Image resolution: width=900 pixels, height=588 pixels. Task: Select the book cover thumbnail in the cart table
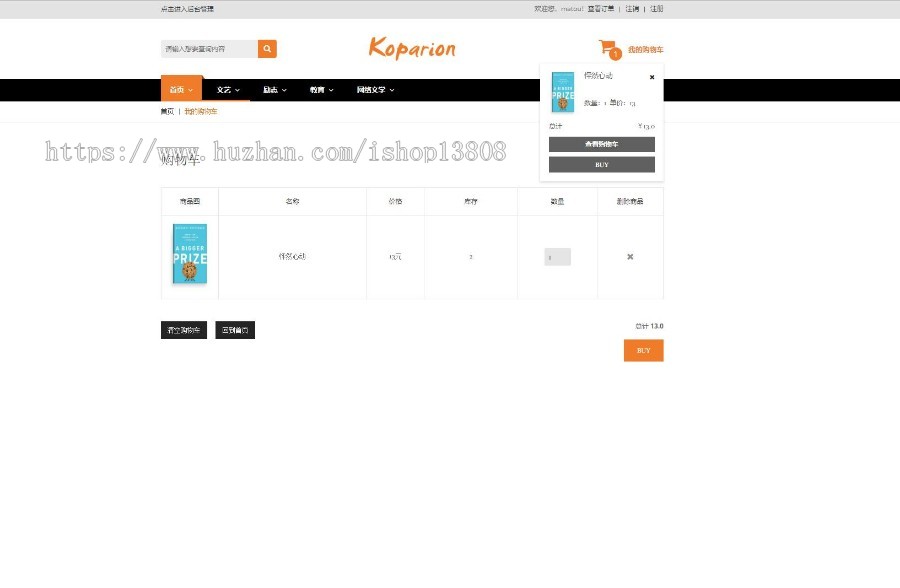[189, 256]
